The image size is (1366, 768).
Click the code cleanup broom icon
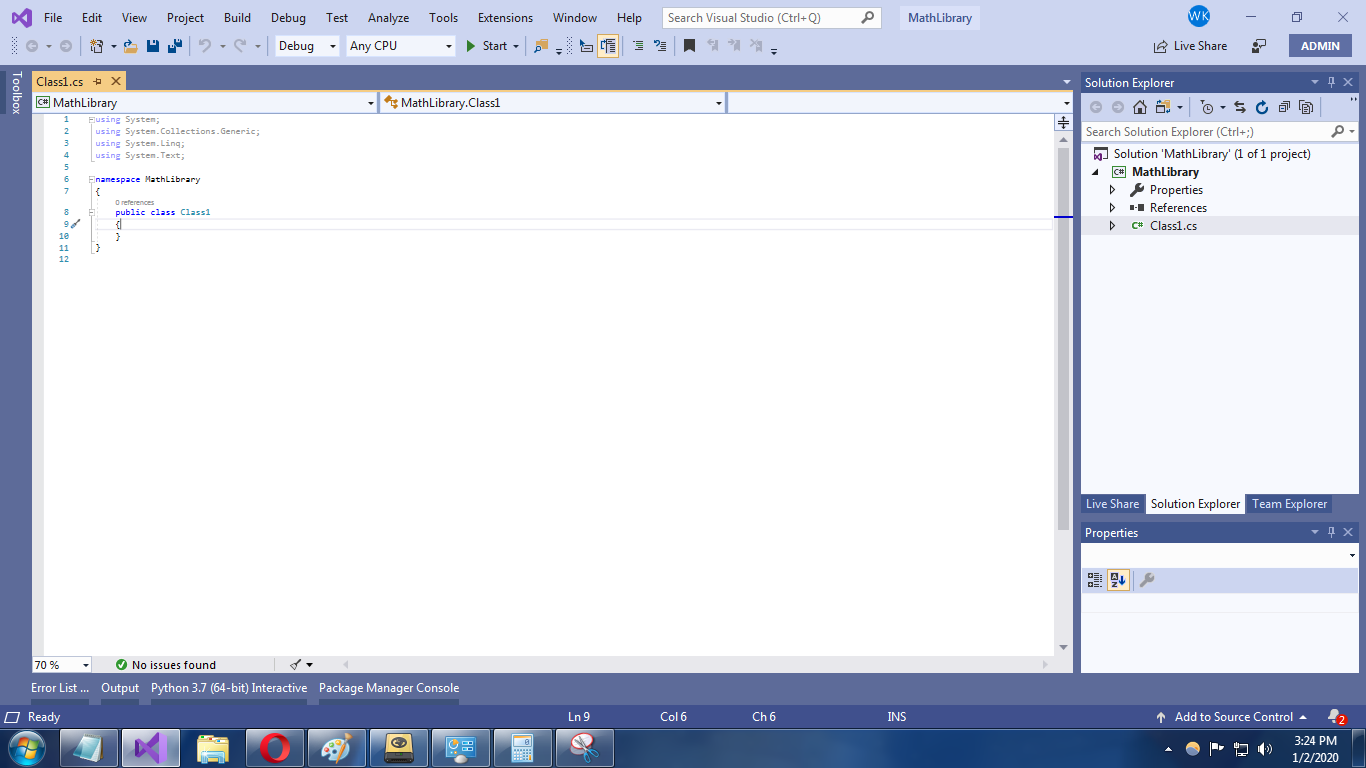tap(296, 664)
